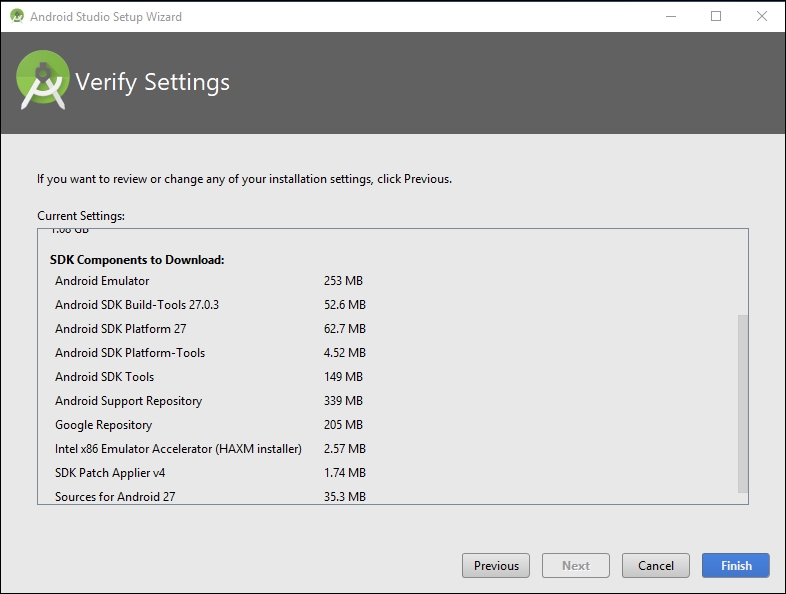Click the settings list scrollbar thumb
This screenshot has width=786, height=594.
[x=743, y=404]
